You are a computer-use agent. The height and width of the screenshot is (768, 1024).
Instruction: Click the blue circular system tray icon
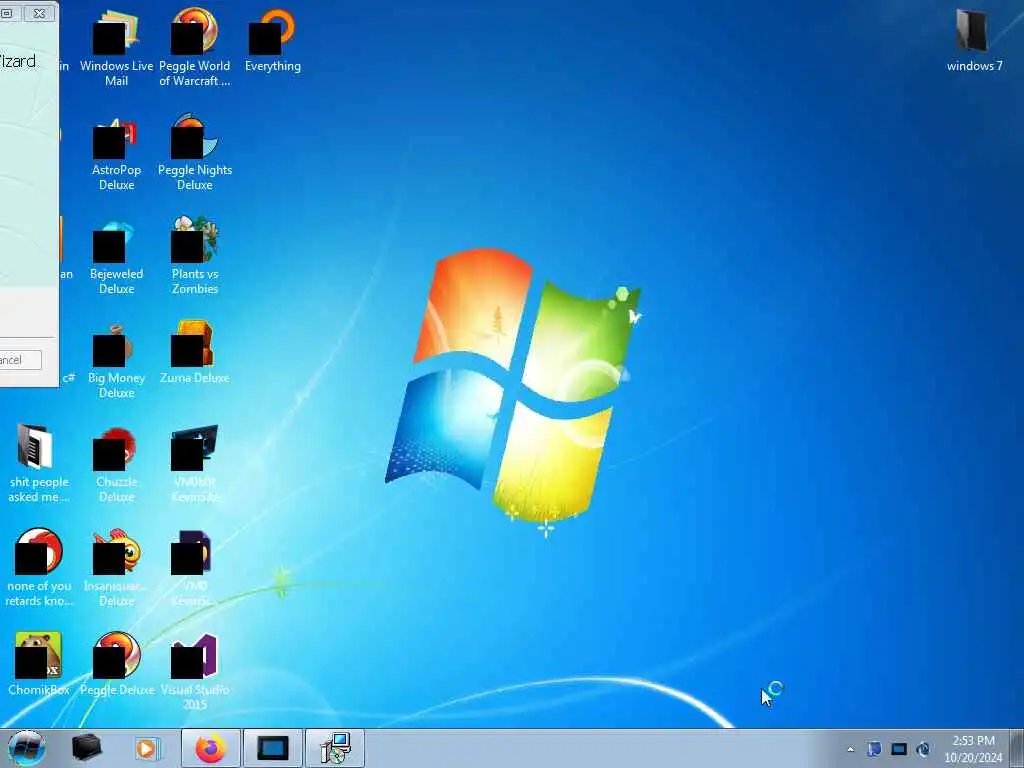click(923, 749)
